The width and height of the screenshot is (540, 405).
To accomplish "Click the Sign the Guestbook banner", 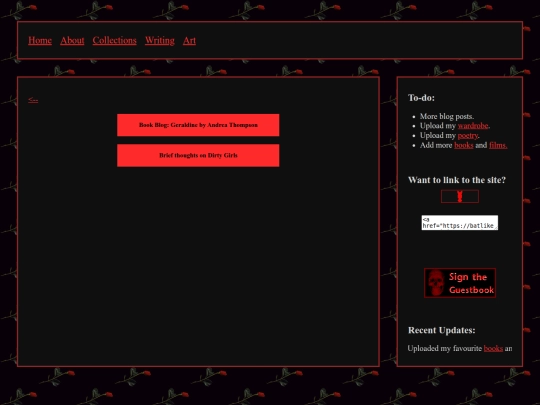I will pos(460,283).
